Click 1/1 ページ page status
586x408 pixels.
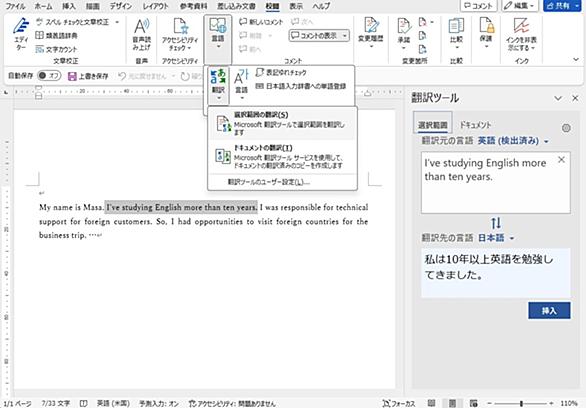pyautogui.click(x=17, y=404)
